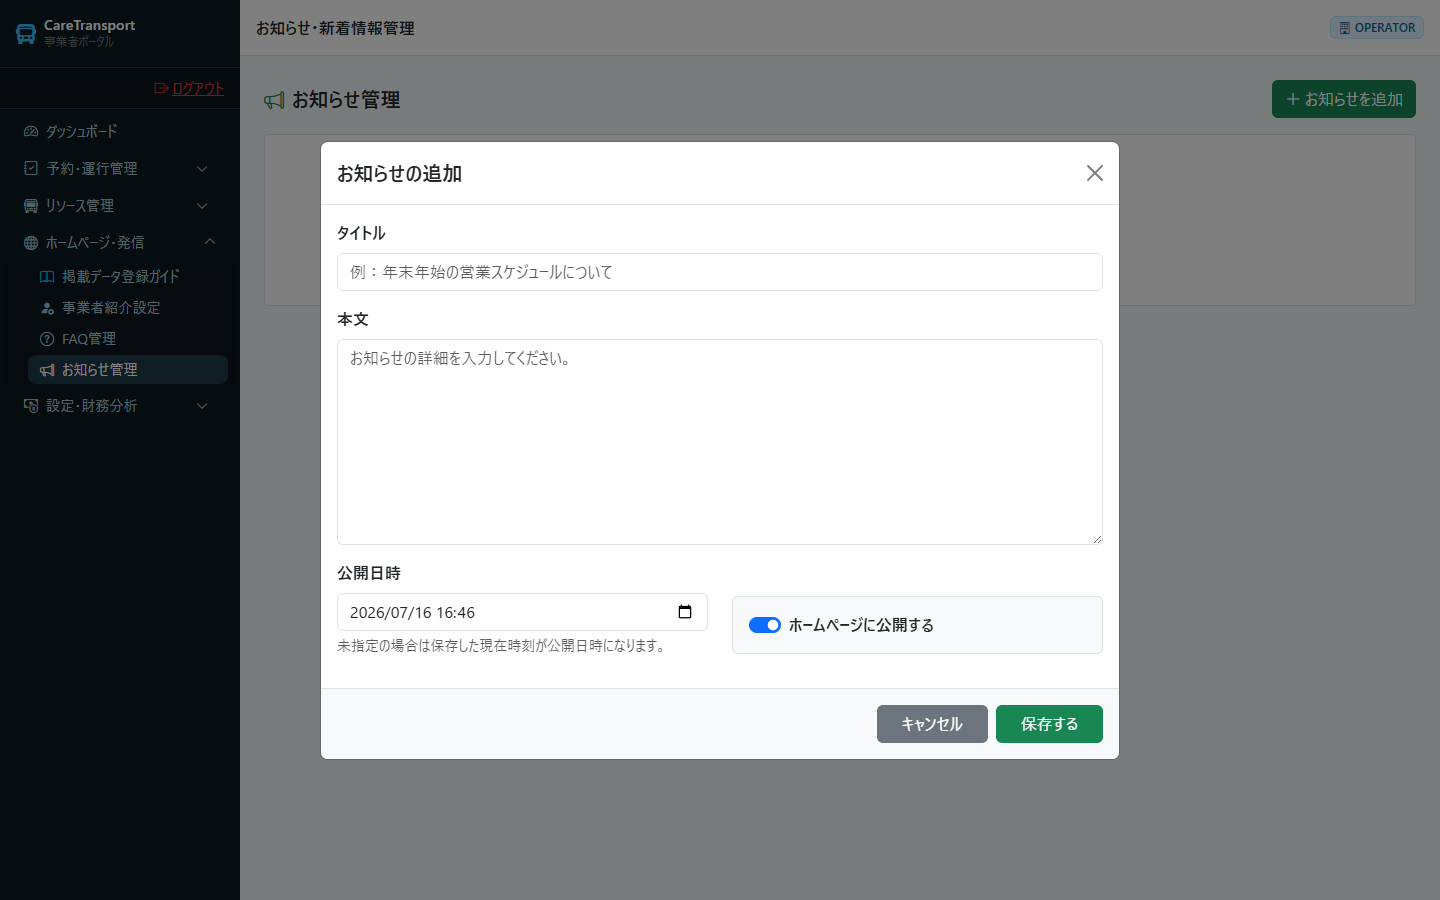Close the お知らせの追加 dialog with X
Image resolution: width=1440 pixels, height=900 pixels.
(1095, 173)
